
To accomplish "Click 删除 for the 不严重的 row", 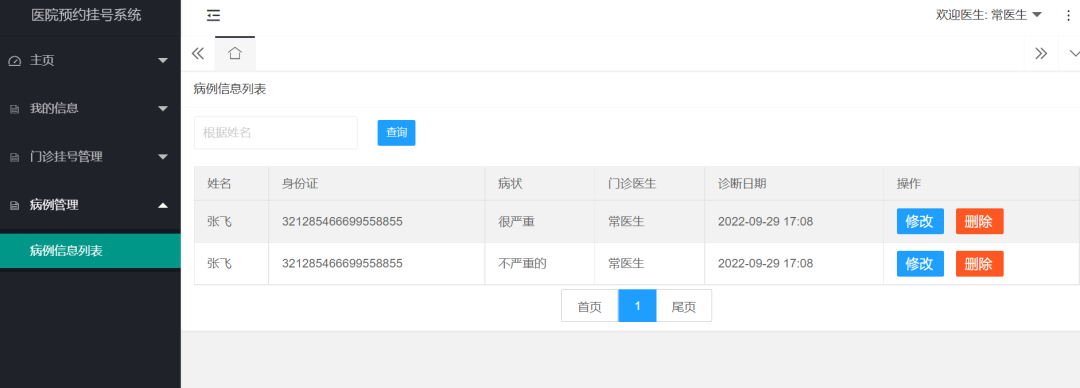I will click(979, 263).
